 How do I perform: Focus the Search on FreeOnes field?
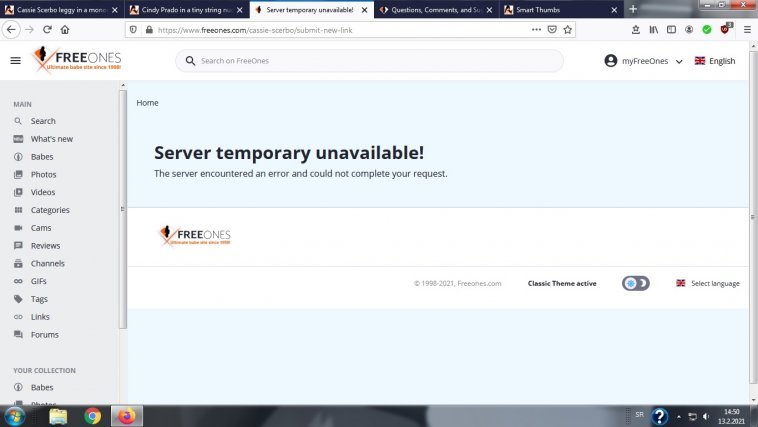[369, 61]
